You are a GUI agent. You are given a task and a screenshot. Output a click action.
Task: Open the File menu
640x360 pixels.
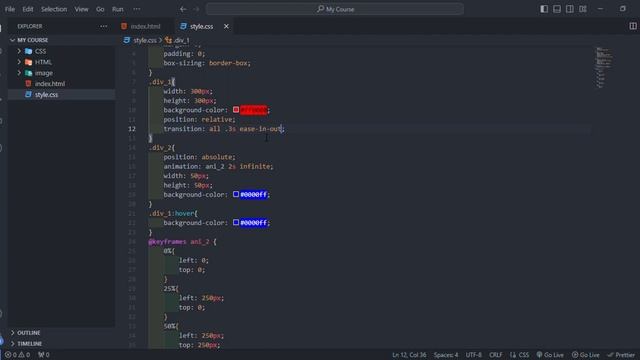click(x=10, y=9)
